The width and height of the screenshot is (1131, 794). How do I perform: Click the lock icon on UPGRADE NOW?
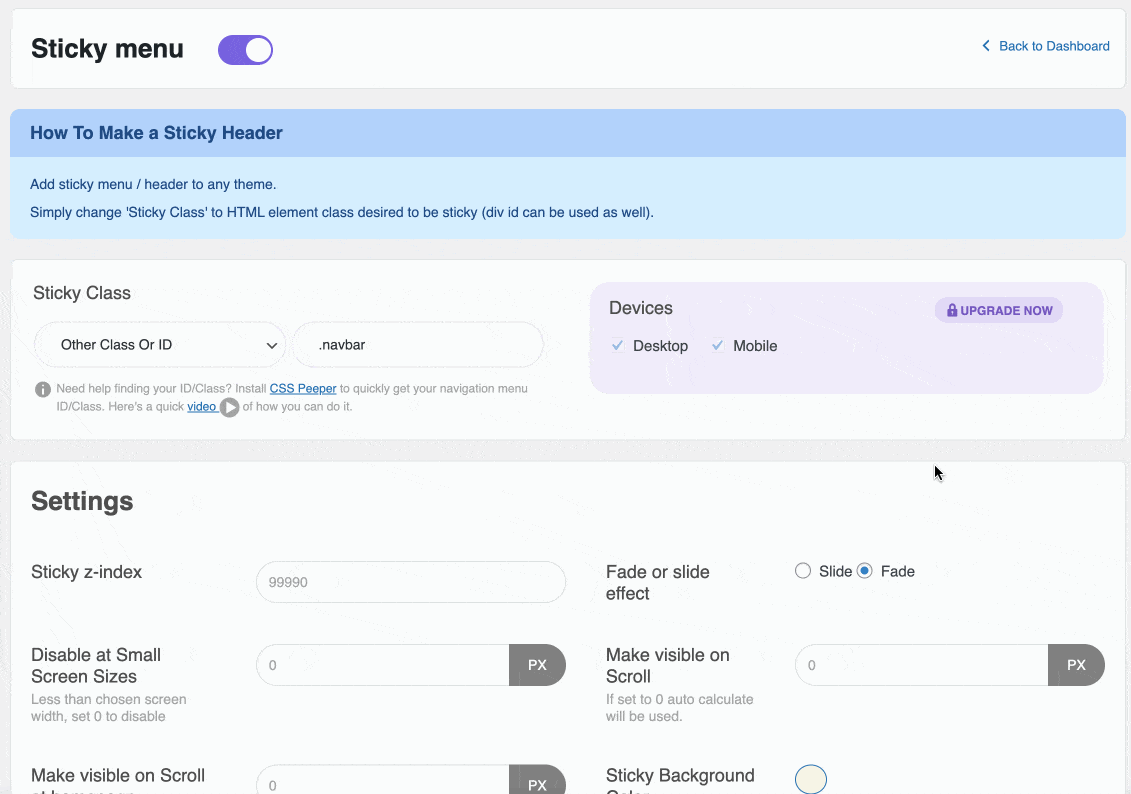(x=952, y=310)
